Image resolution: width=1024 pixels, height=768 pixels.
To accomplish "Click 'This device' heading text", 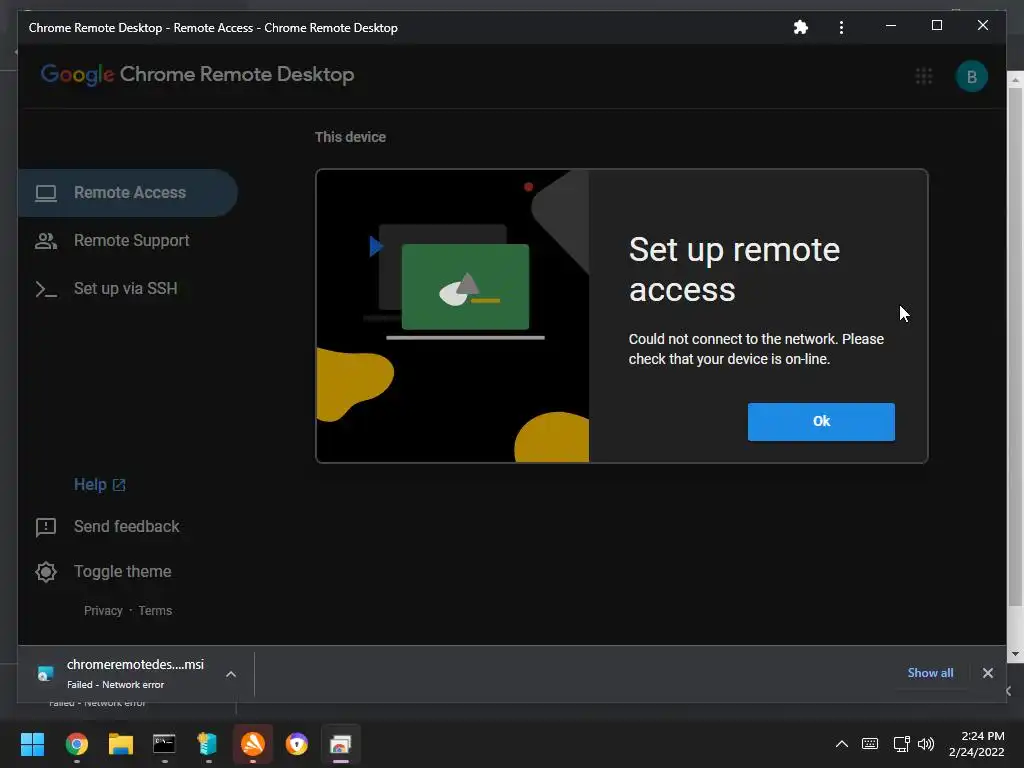I will [x=350, y=137].
